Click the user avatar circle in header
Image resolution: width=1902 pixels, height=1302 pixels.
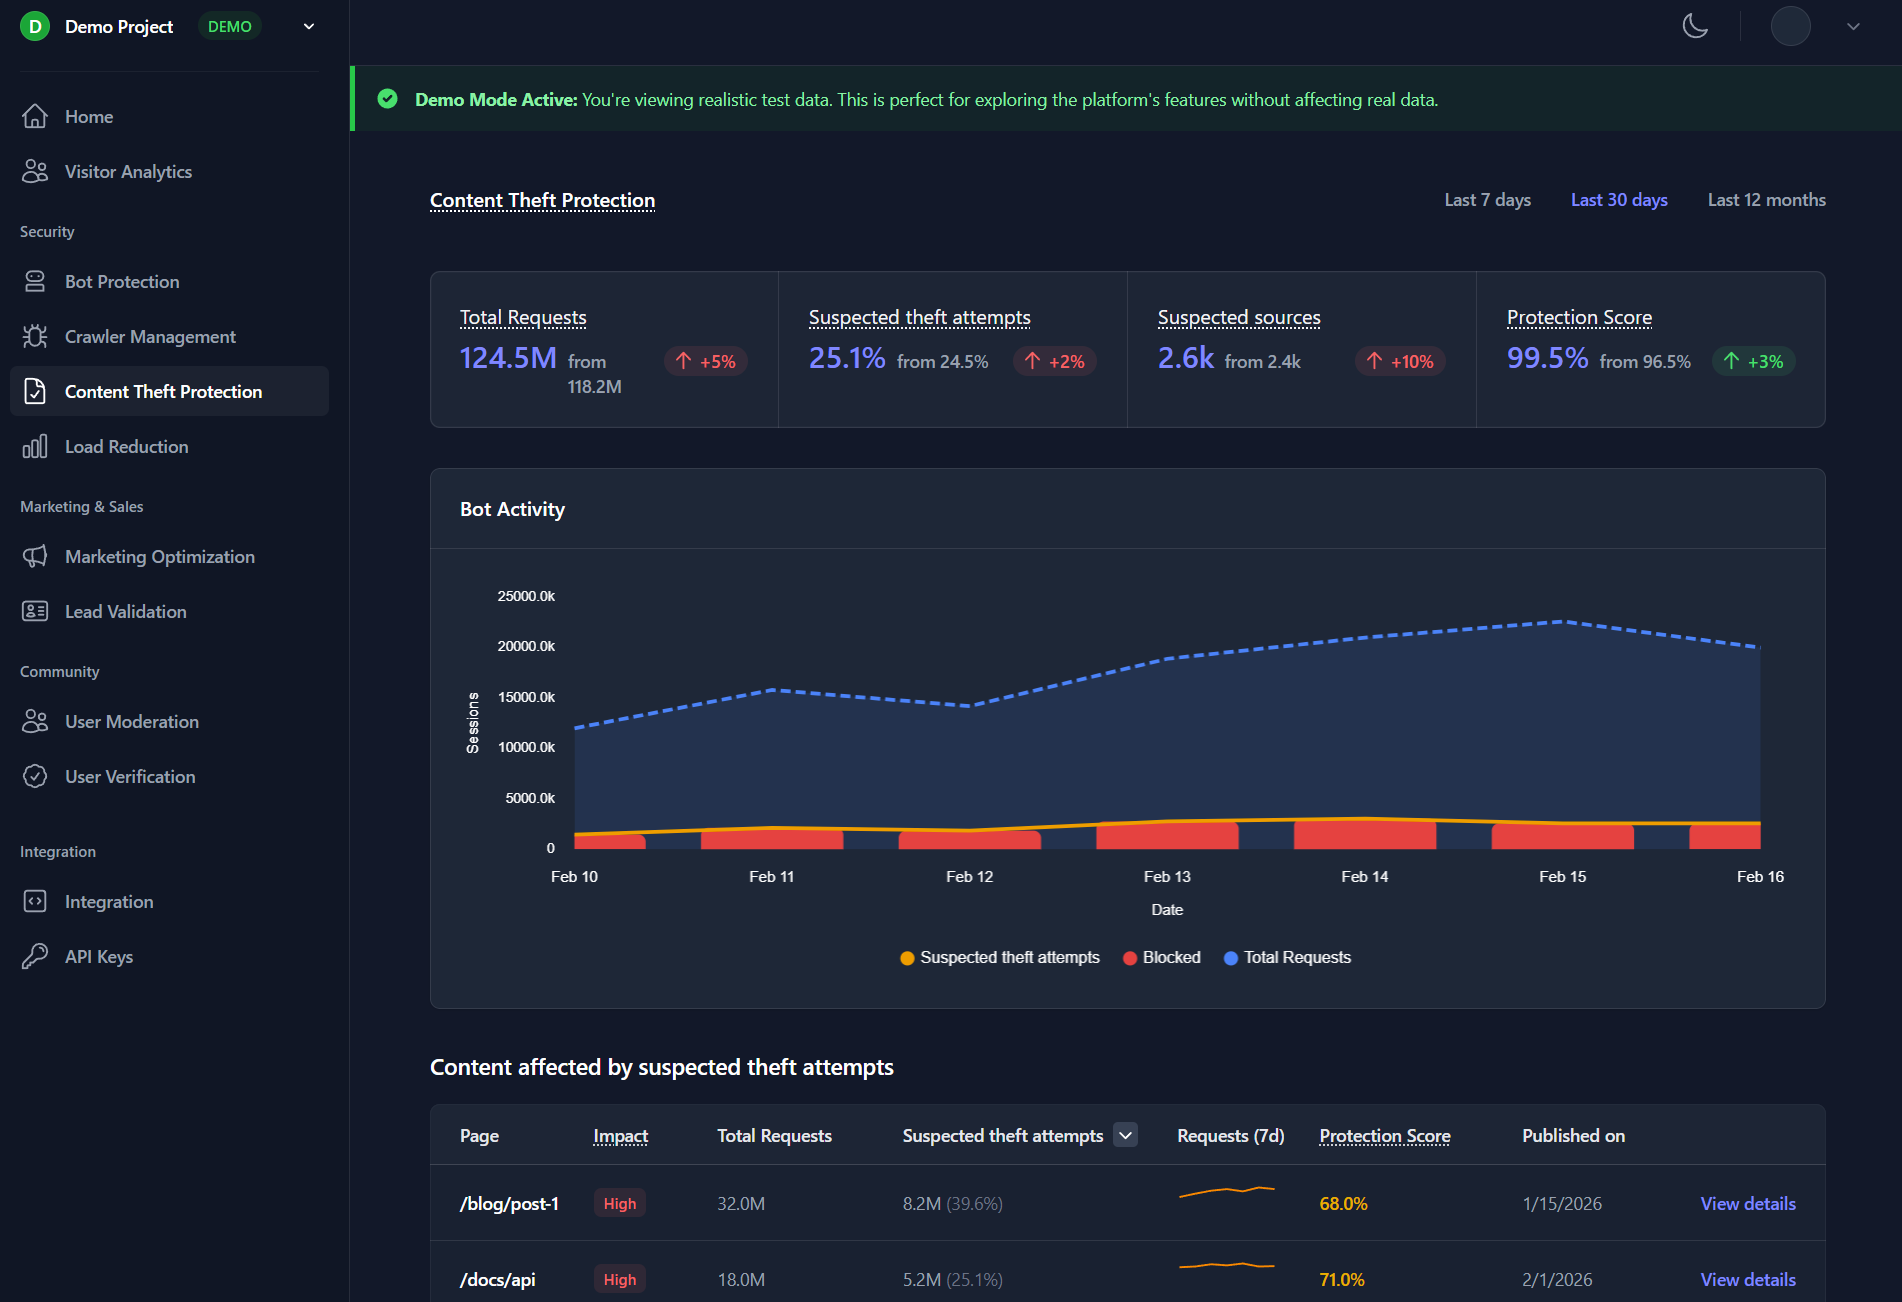point(1790,27)
